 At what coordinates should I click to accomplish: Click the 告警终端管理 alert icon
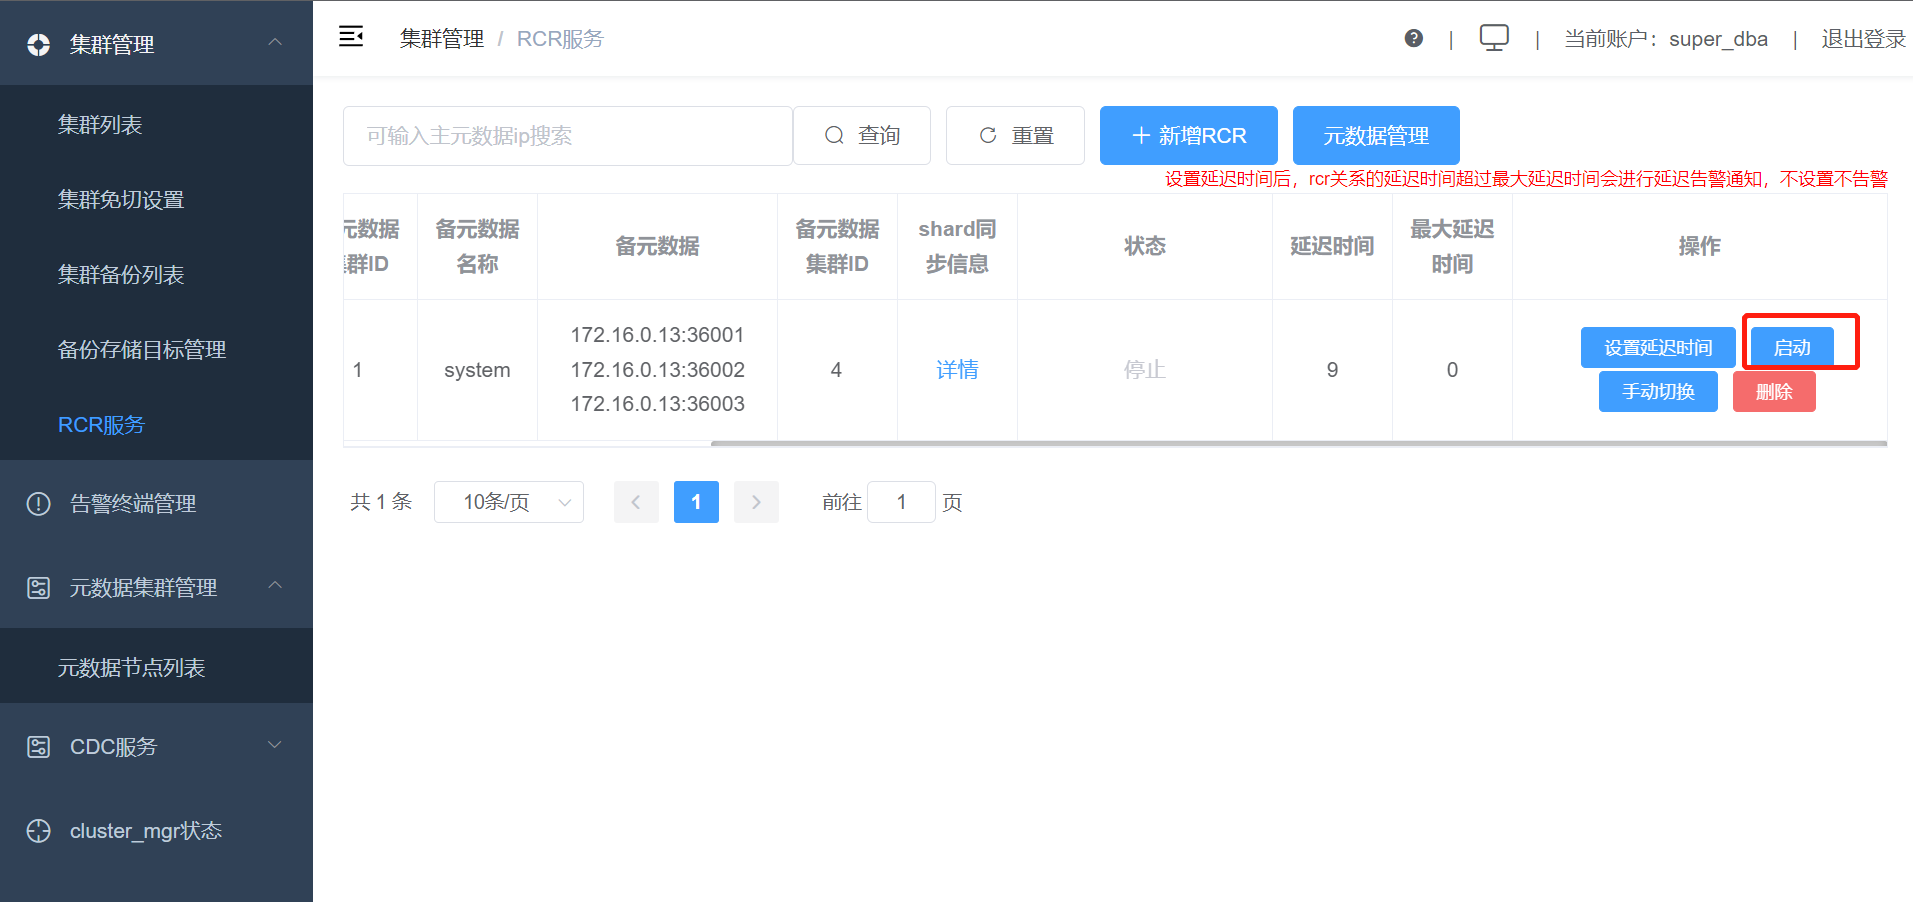coord(39,503)
